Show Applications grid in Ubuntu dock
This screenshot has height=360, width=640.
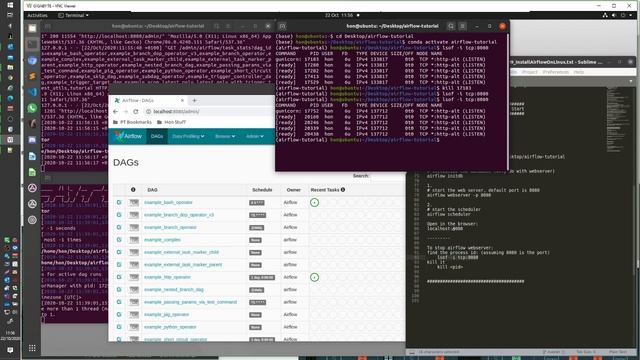[x=32, y=348]
